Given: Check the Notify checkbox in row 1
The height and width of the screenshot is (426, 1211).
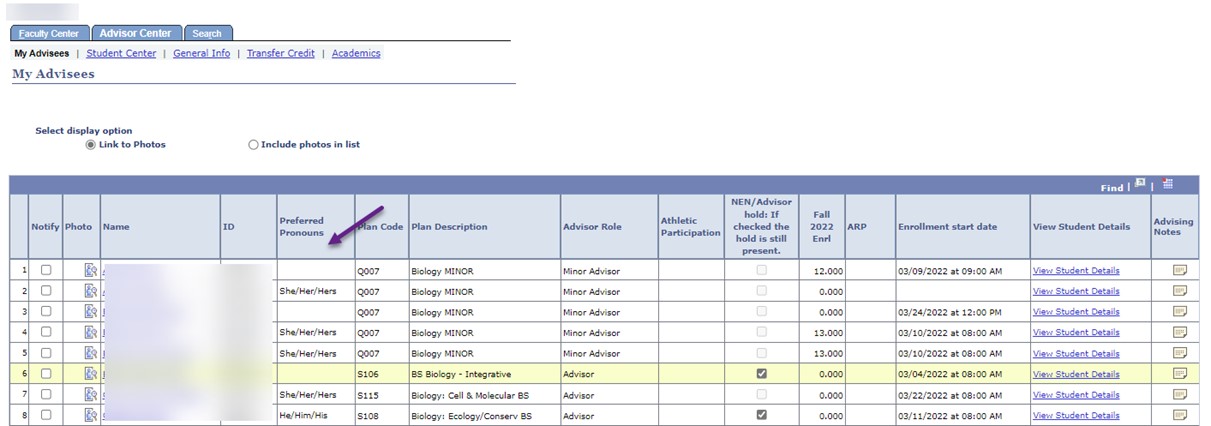Looking at the screenshot, I should pyautogui.click(x=46, y=270).
